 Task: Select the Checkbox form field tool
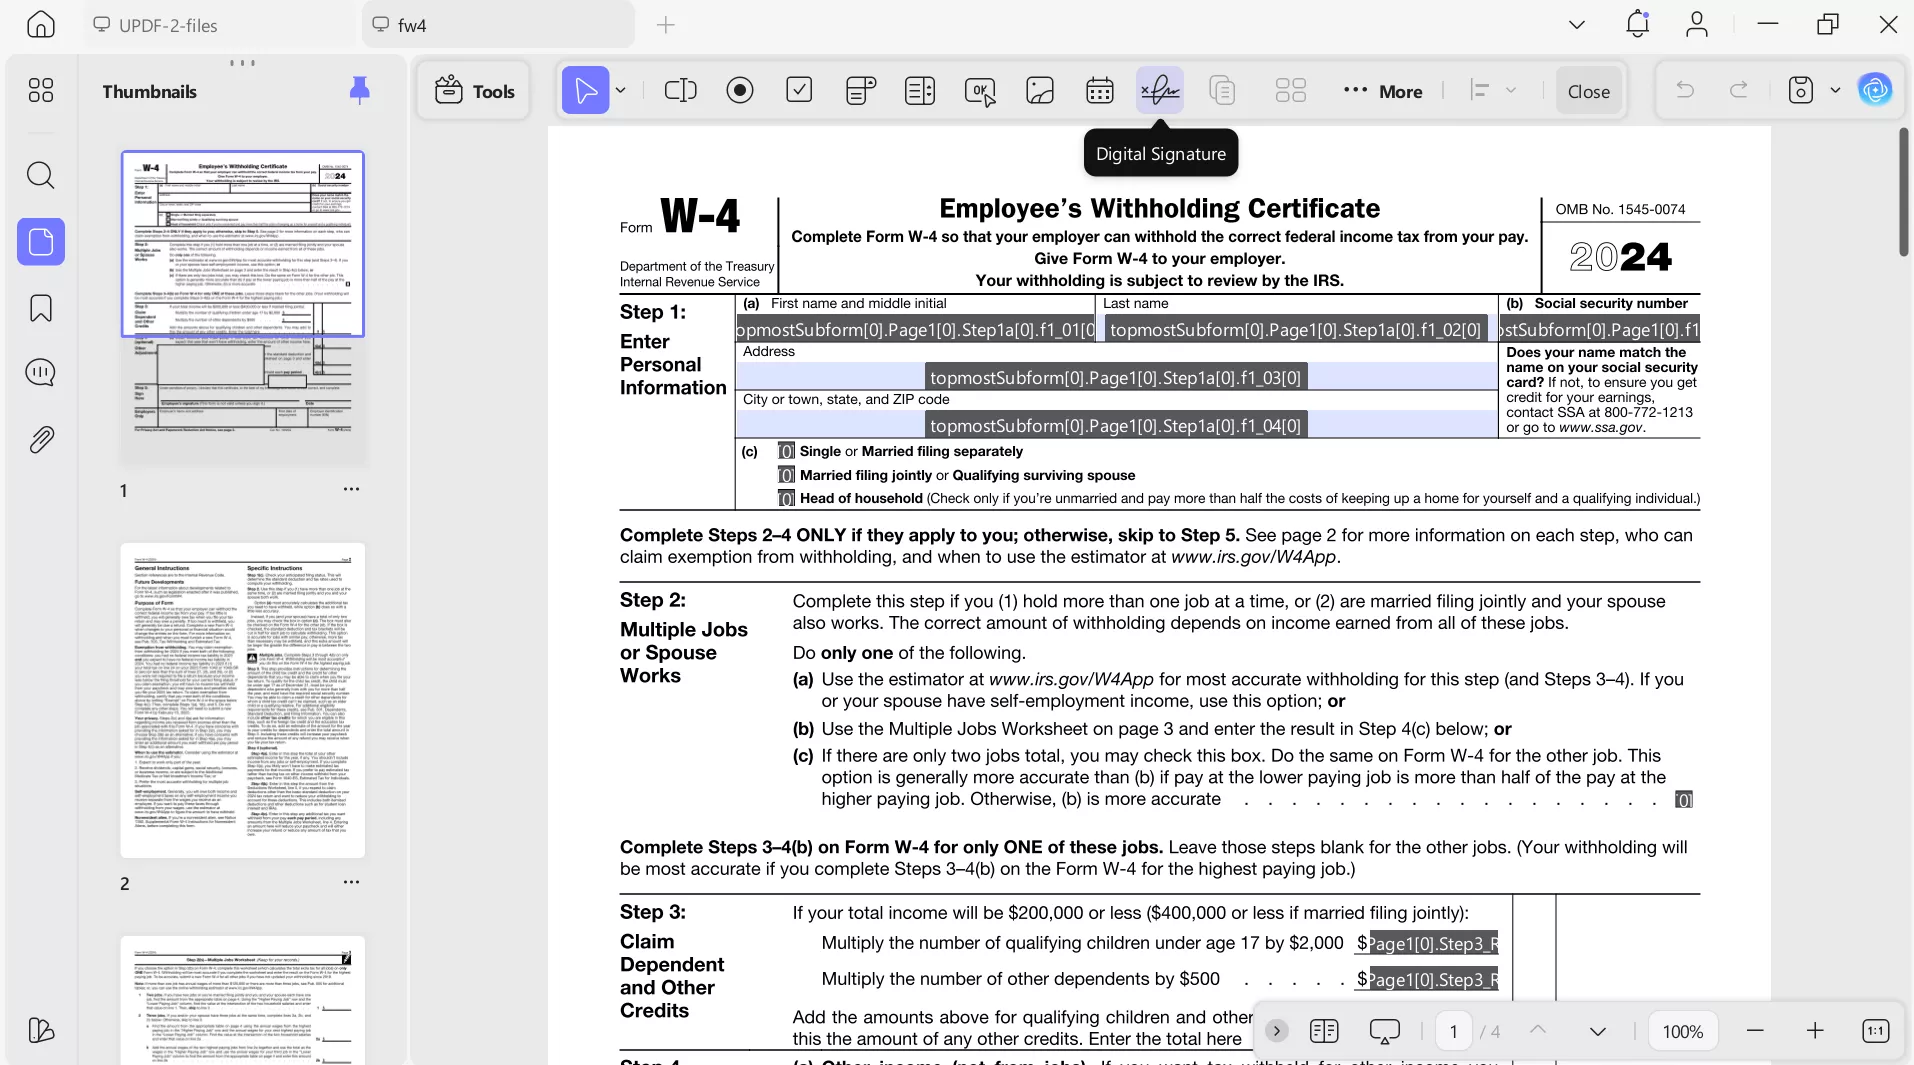(x=799, y=91)
